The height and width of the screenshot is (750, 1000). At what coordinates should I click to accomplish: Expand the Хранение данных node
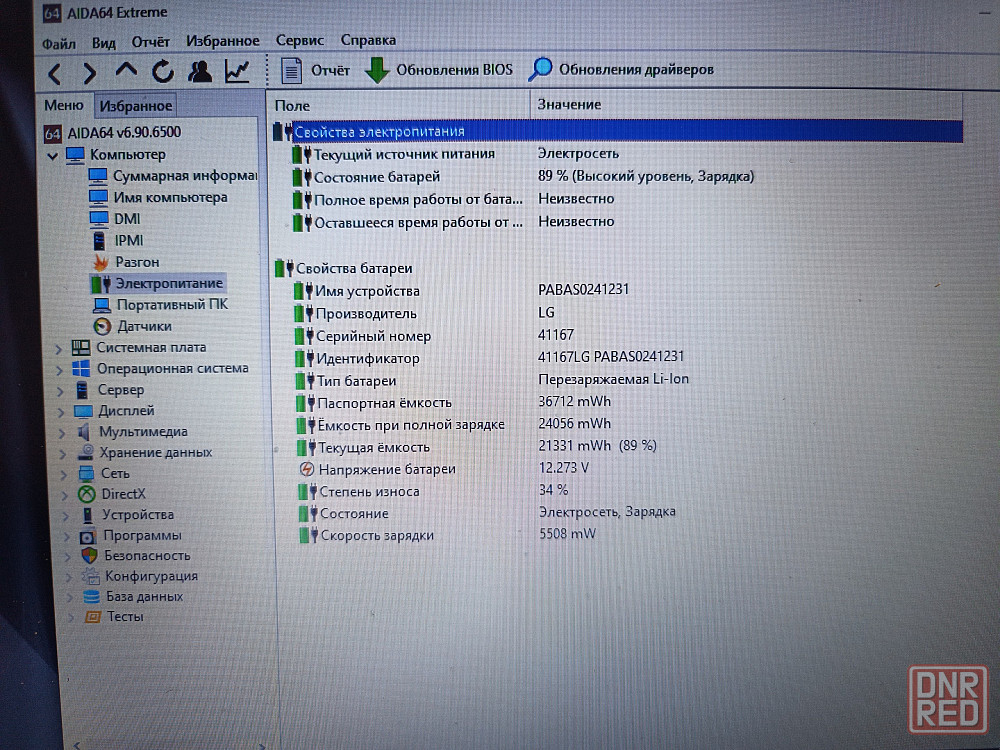coord(63,454)
